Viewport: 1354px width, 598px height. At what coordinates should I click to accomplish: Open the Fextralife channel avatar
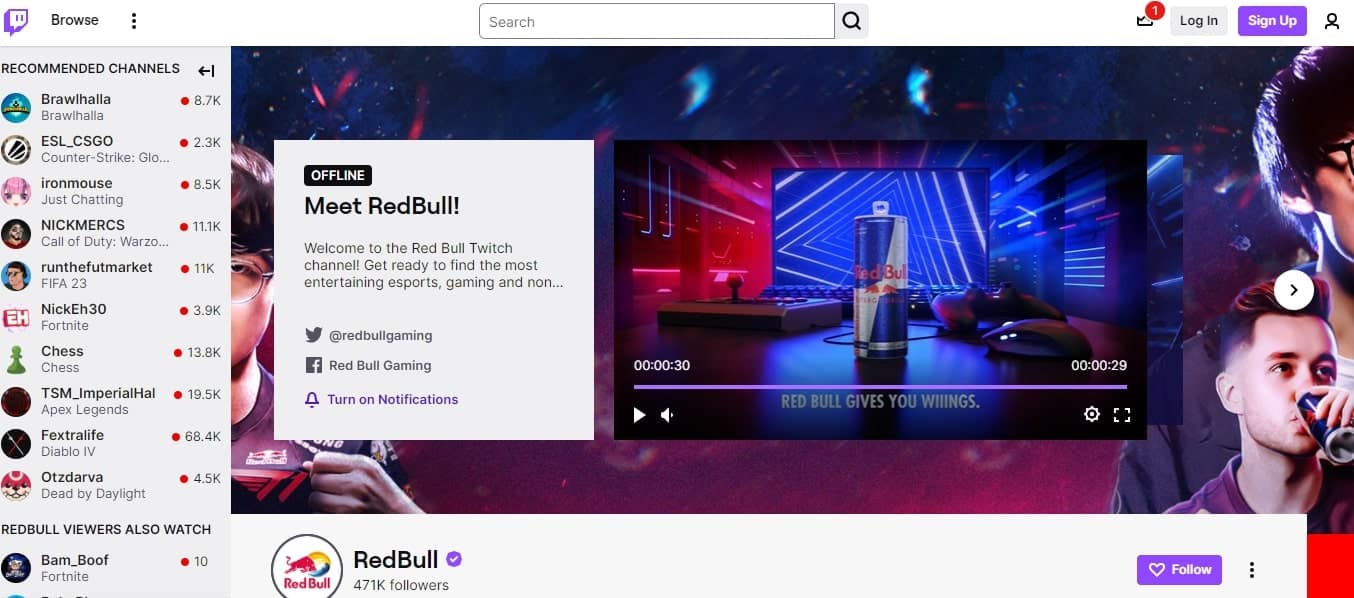tap(16, 443)
